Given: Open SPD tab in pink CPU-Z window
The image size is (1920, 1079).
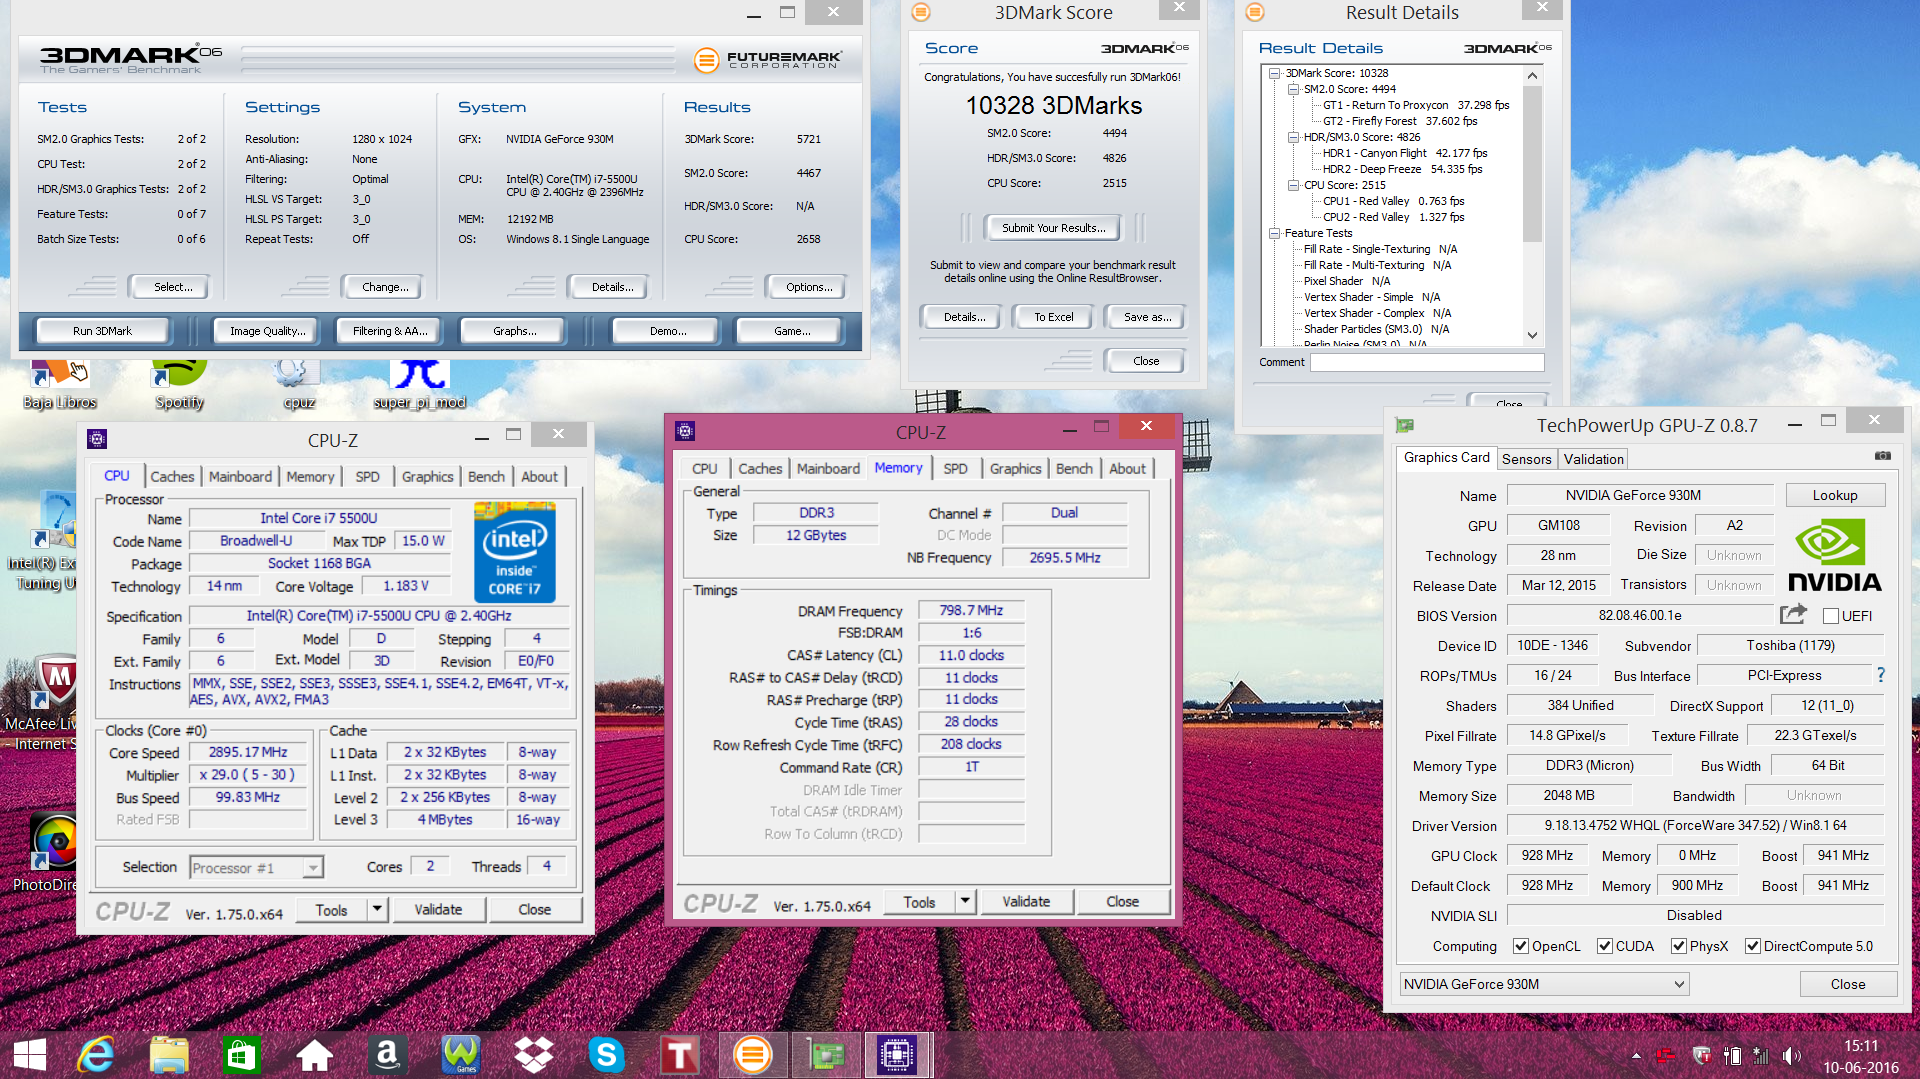Looking at the screenshot, I should click(955, 468).
